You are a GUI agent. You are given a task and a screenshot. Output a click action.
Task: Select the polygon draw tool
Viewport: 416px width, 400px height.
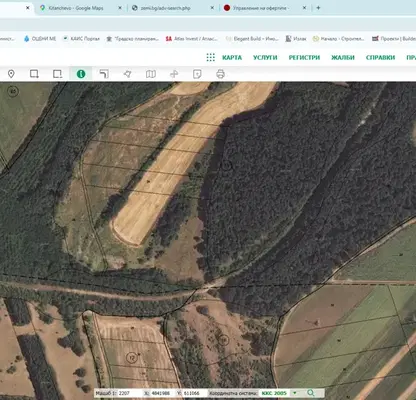tap(127, 74)
